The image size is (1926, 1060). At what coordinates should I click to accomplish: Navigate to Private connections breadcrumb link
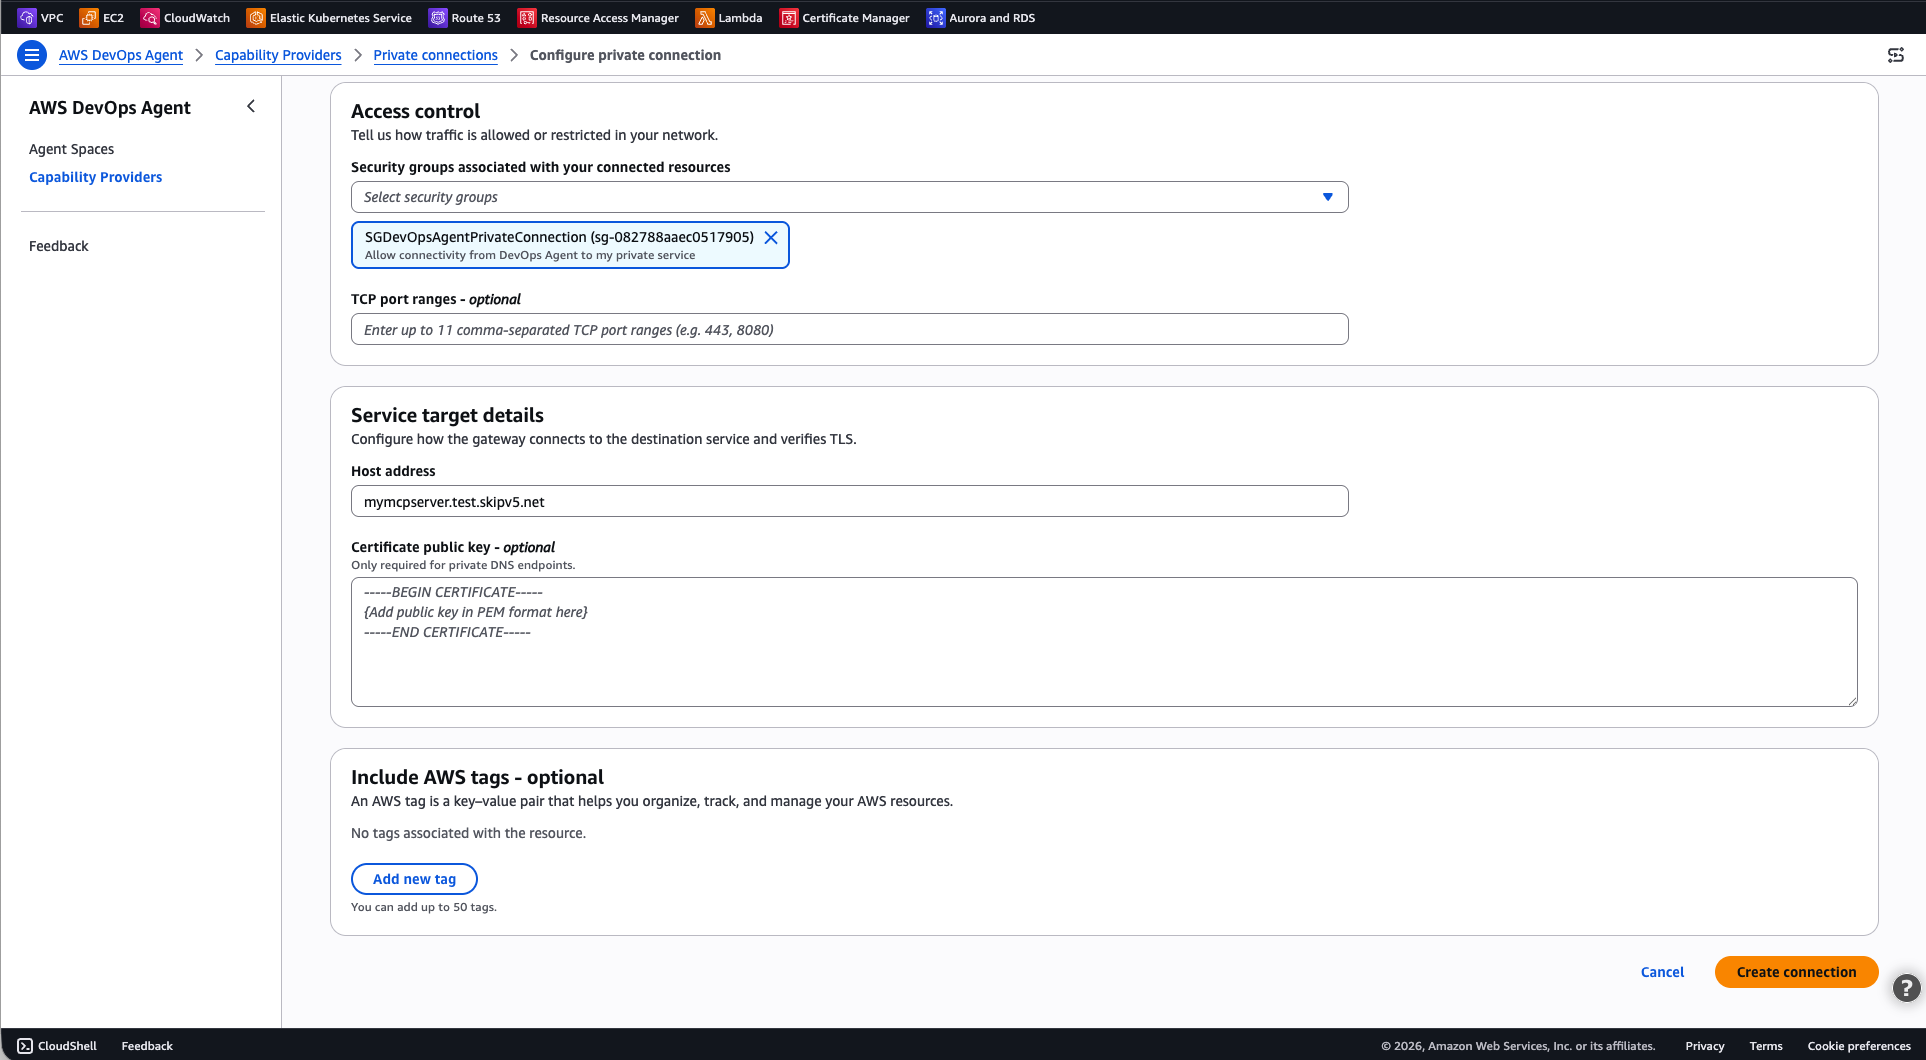[x=435, y=55]
